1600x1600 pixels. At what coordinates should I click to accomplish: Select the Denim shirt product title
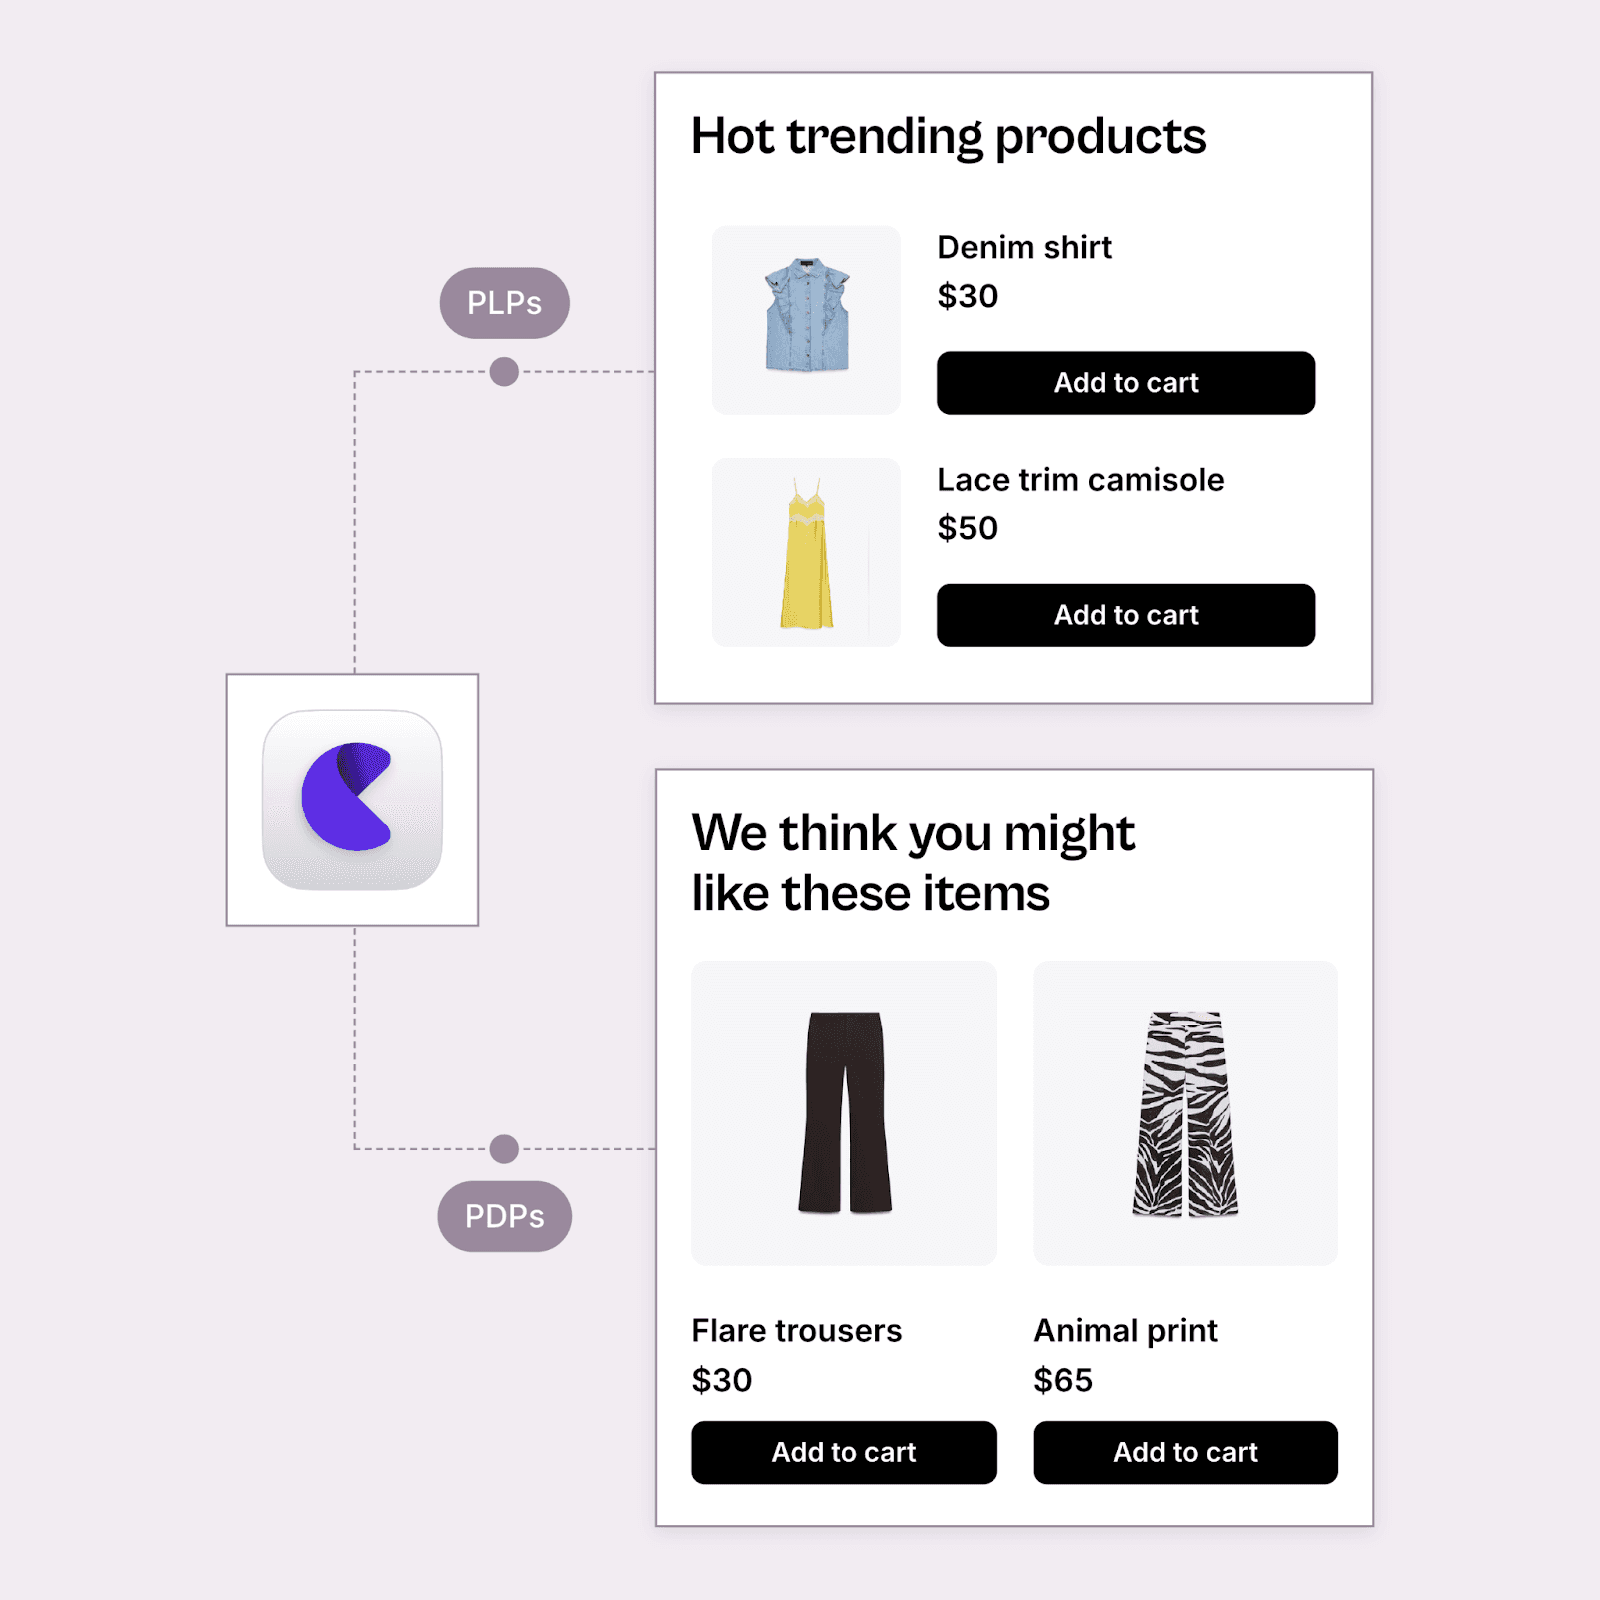pyautogui.click(x=1023, y=247)
